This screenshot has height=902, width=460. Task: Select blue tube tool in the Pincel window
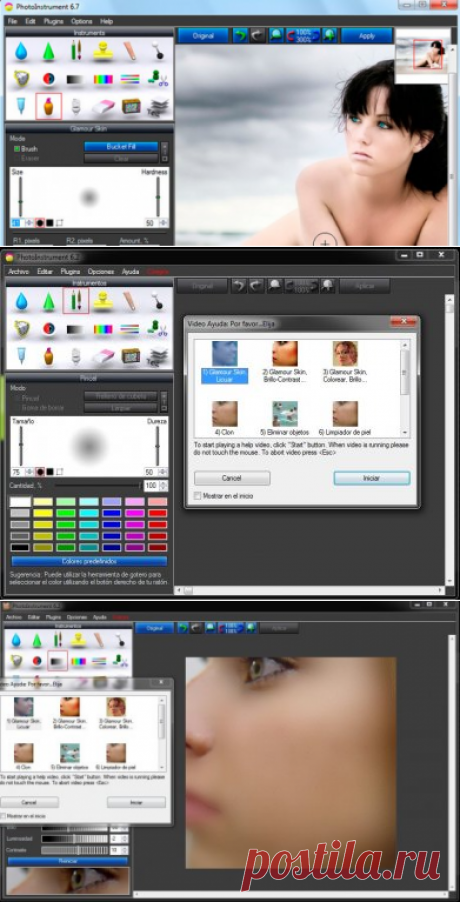click(21, 356)
